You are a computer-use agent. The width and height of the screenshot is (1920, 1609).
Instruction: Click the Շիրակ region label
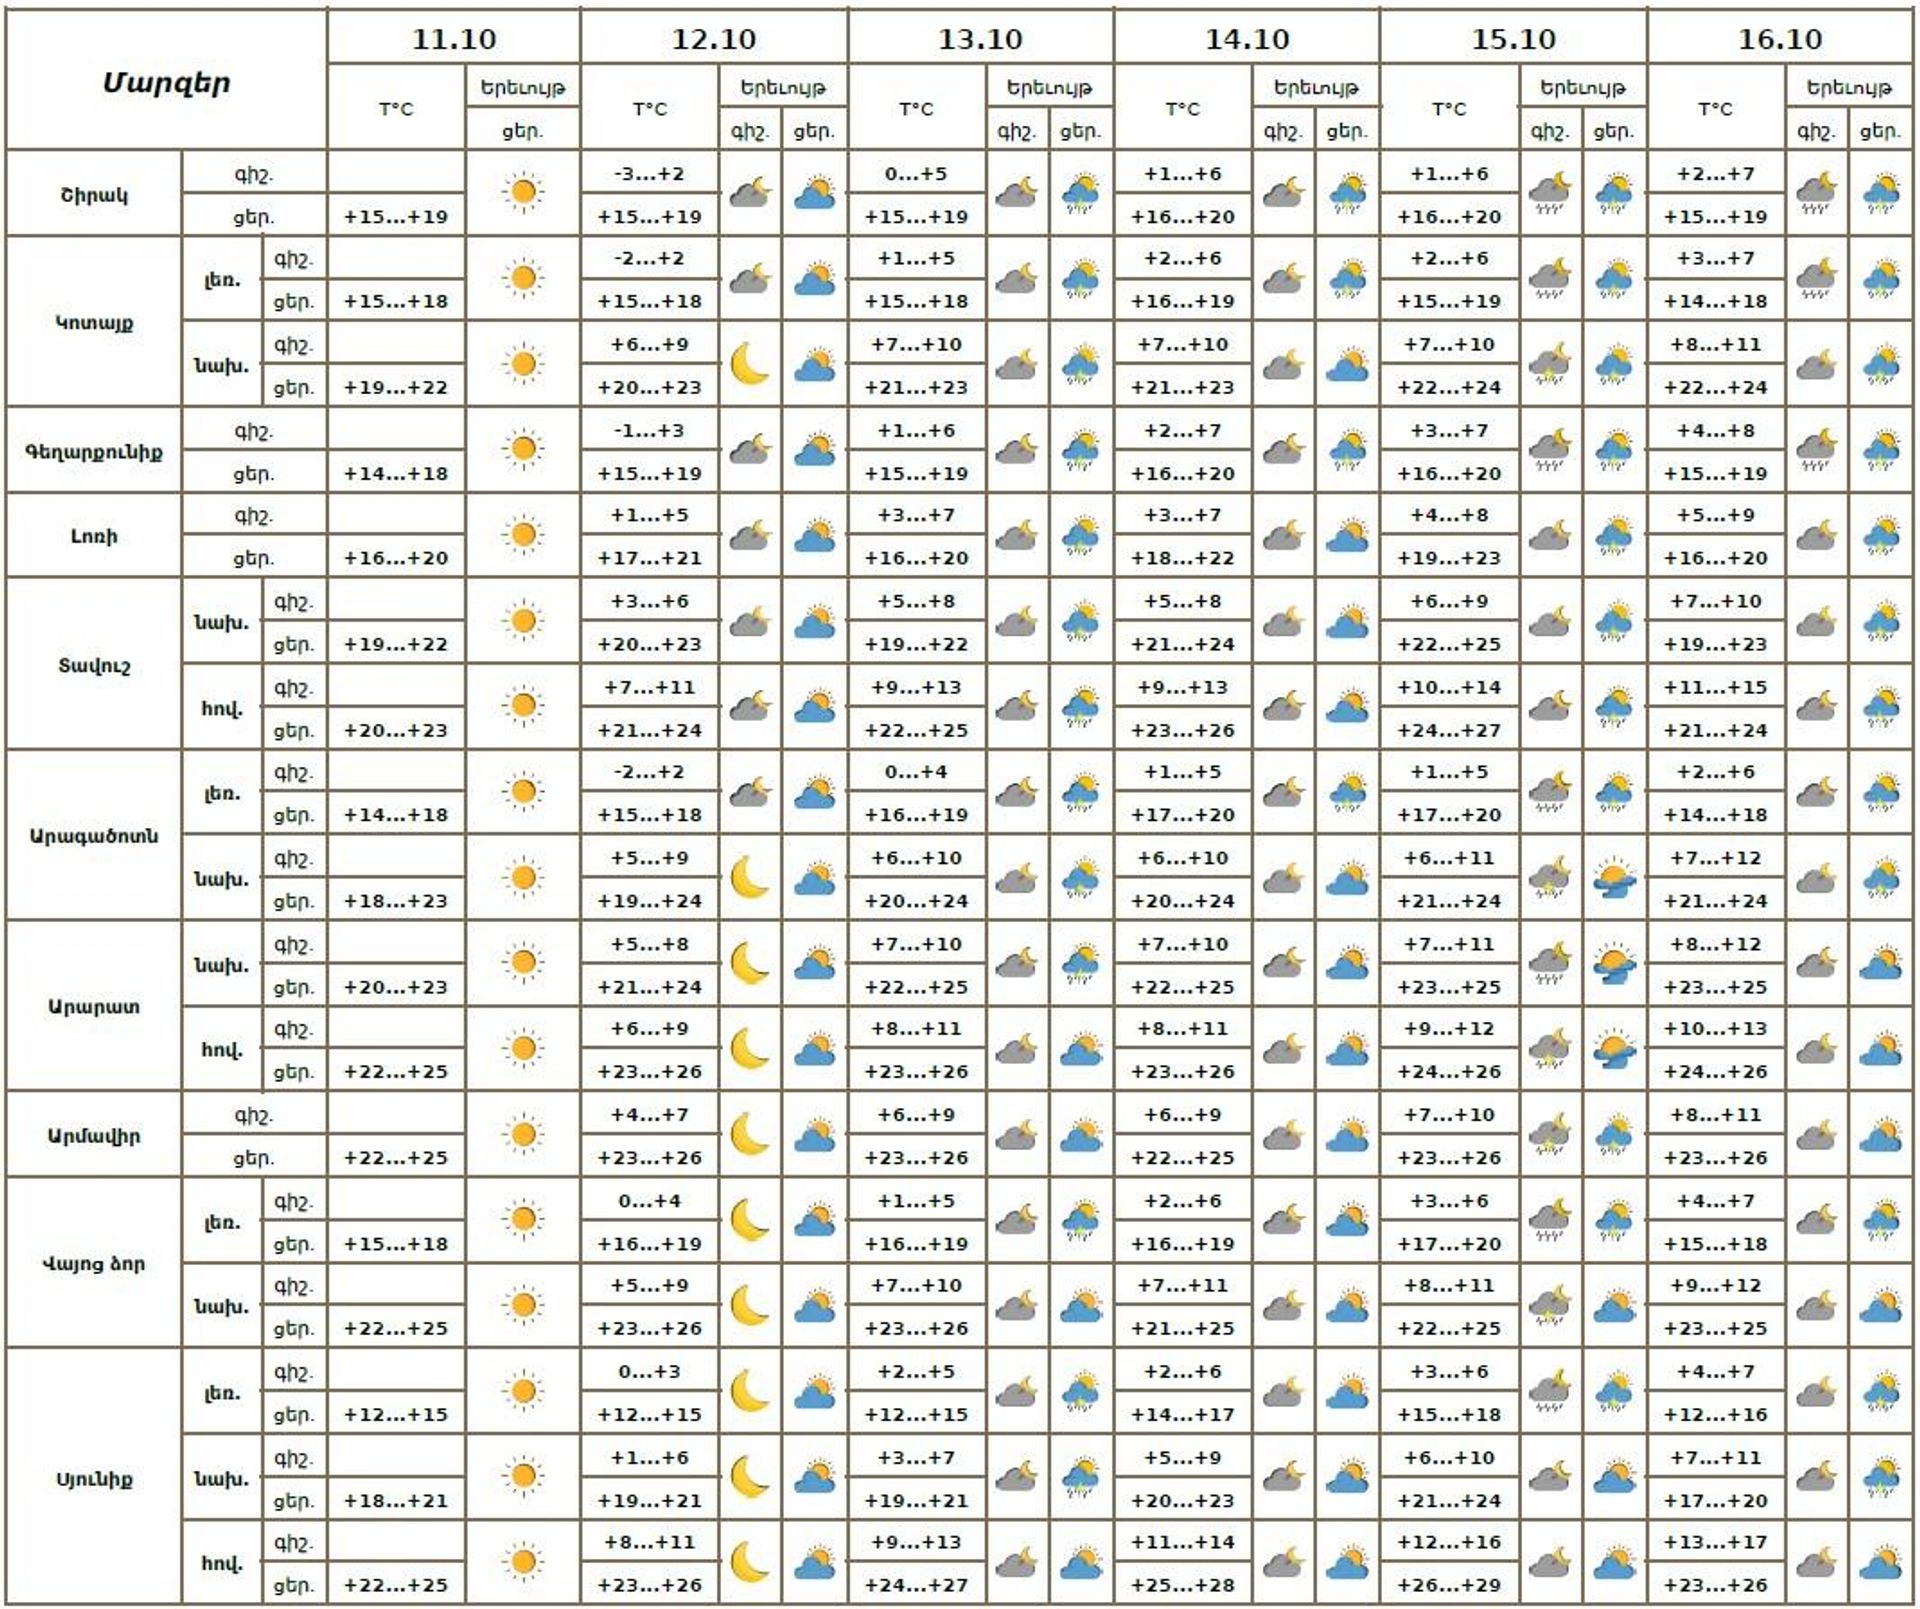click(94, 195)
